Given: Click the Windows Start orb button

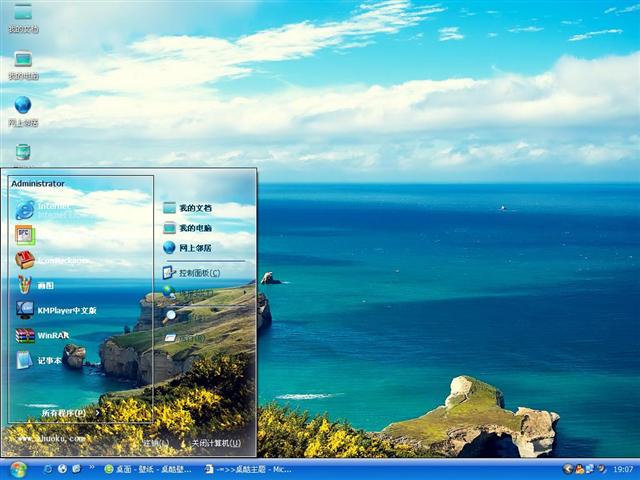Looking at the screenshot, I should pyautogui.click(x=18, y=470).
